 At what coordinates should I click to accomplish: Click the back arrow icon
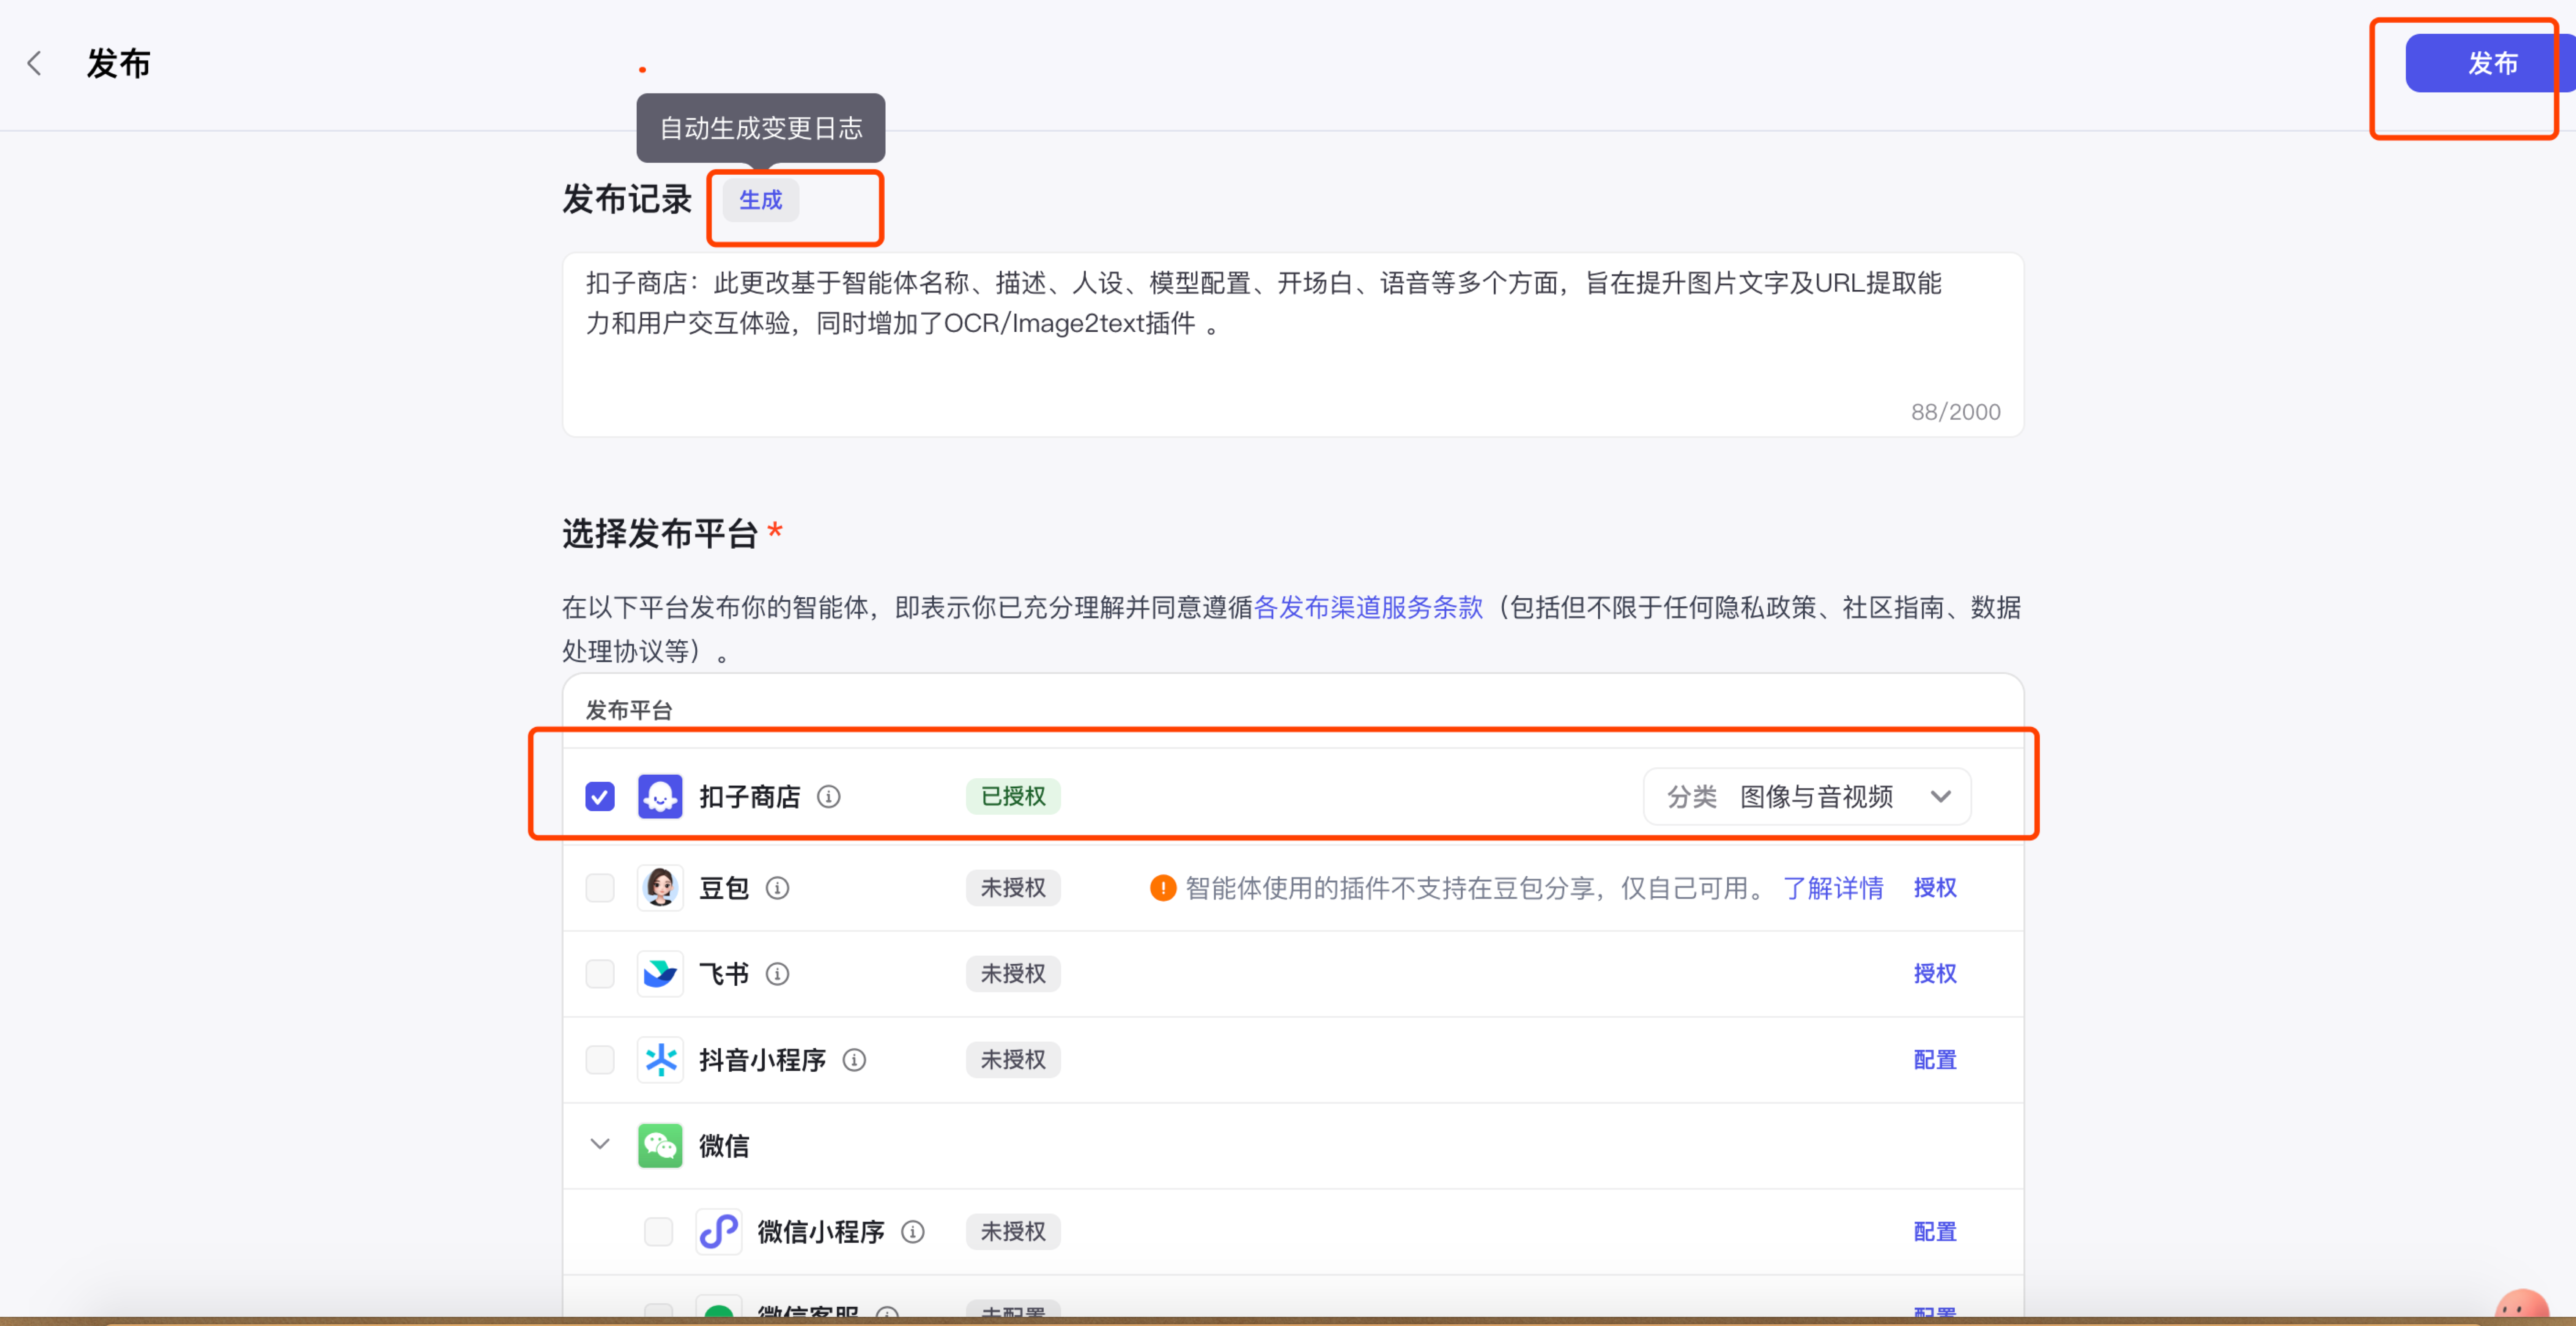[x=34, y=64]
